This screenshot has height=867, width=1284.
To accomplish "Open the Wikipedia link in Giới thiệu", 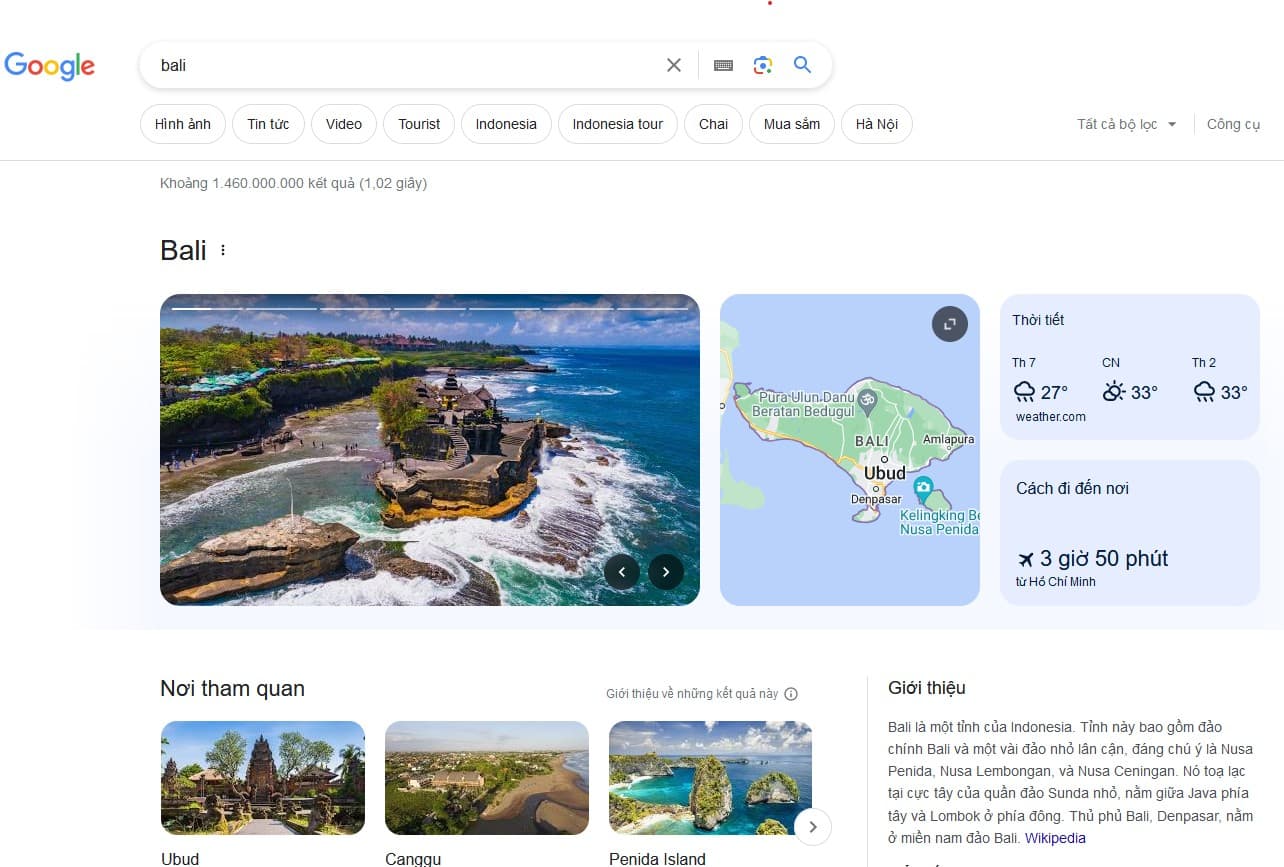I will tap(1055, 838).
